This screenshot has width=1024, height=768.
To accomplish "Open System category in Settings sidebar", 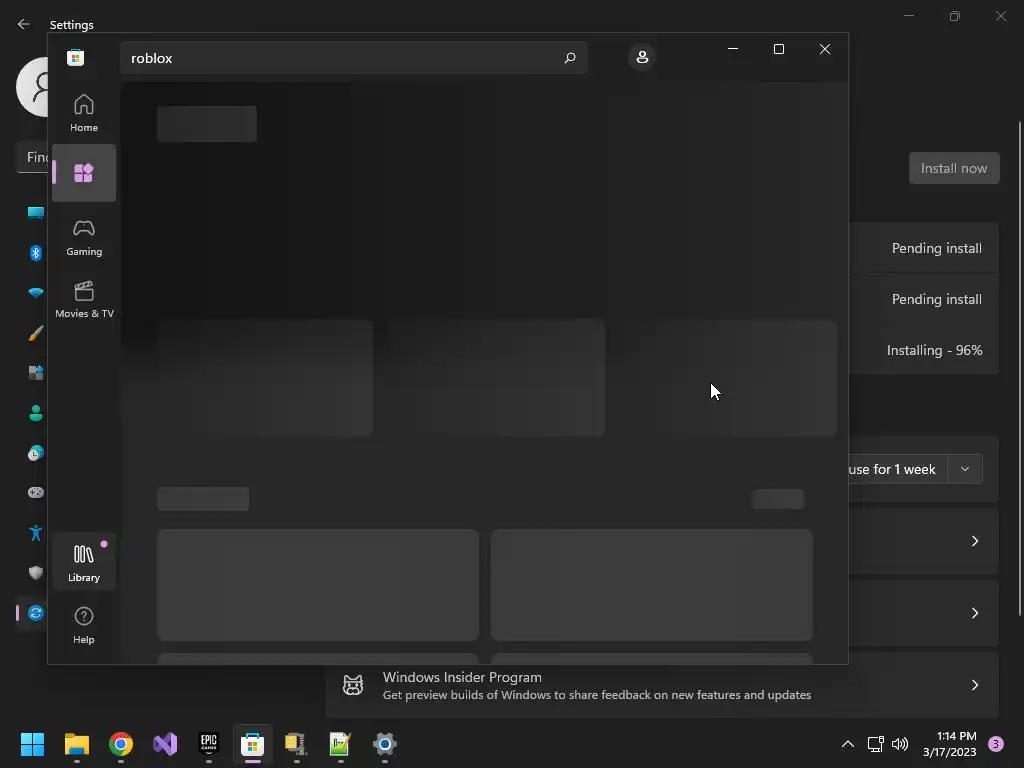I will point(36,213).
